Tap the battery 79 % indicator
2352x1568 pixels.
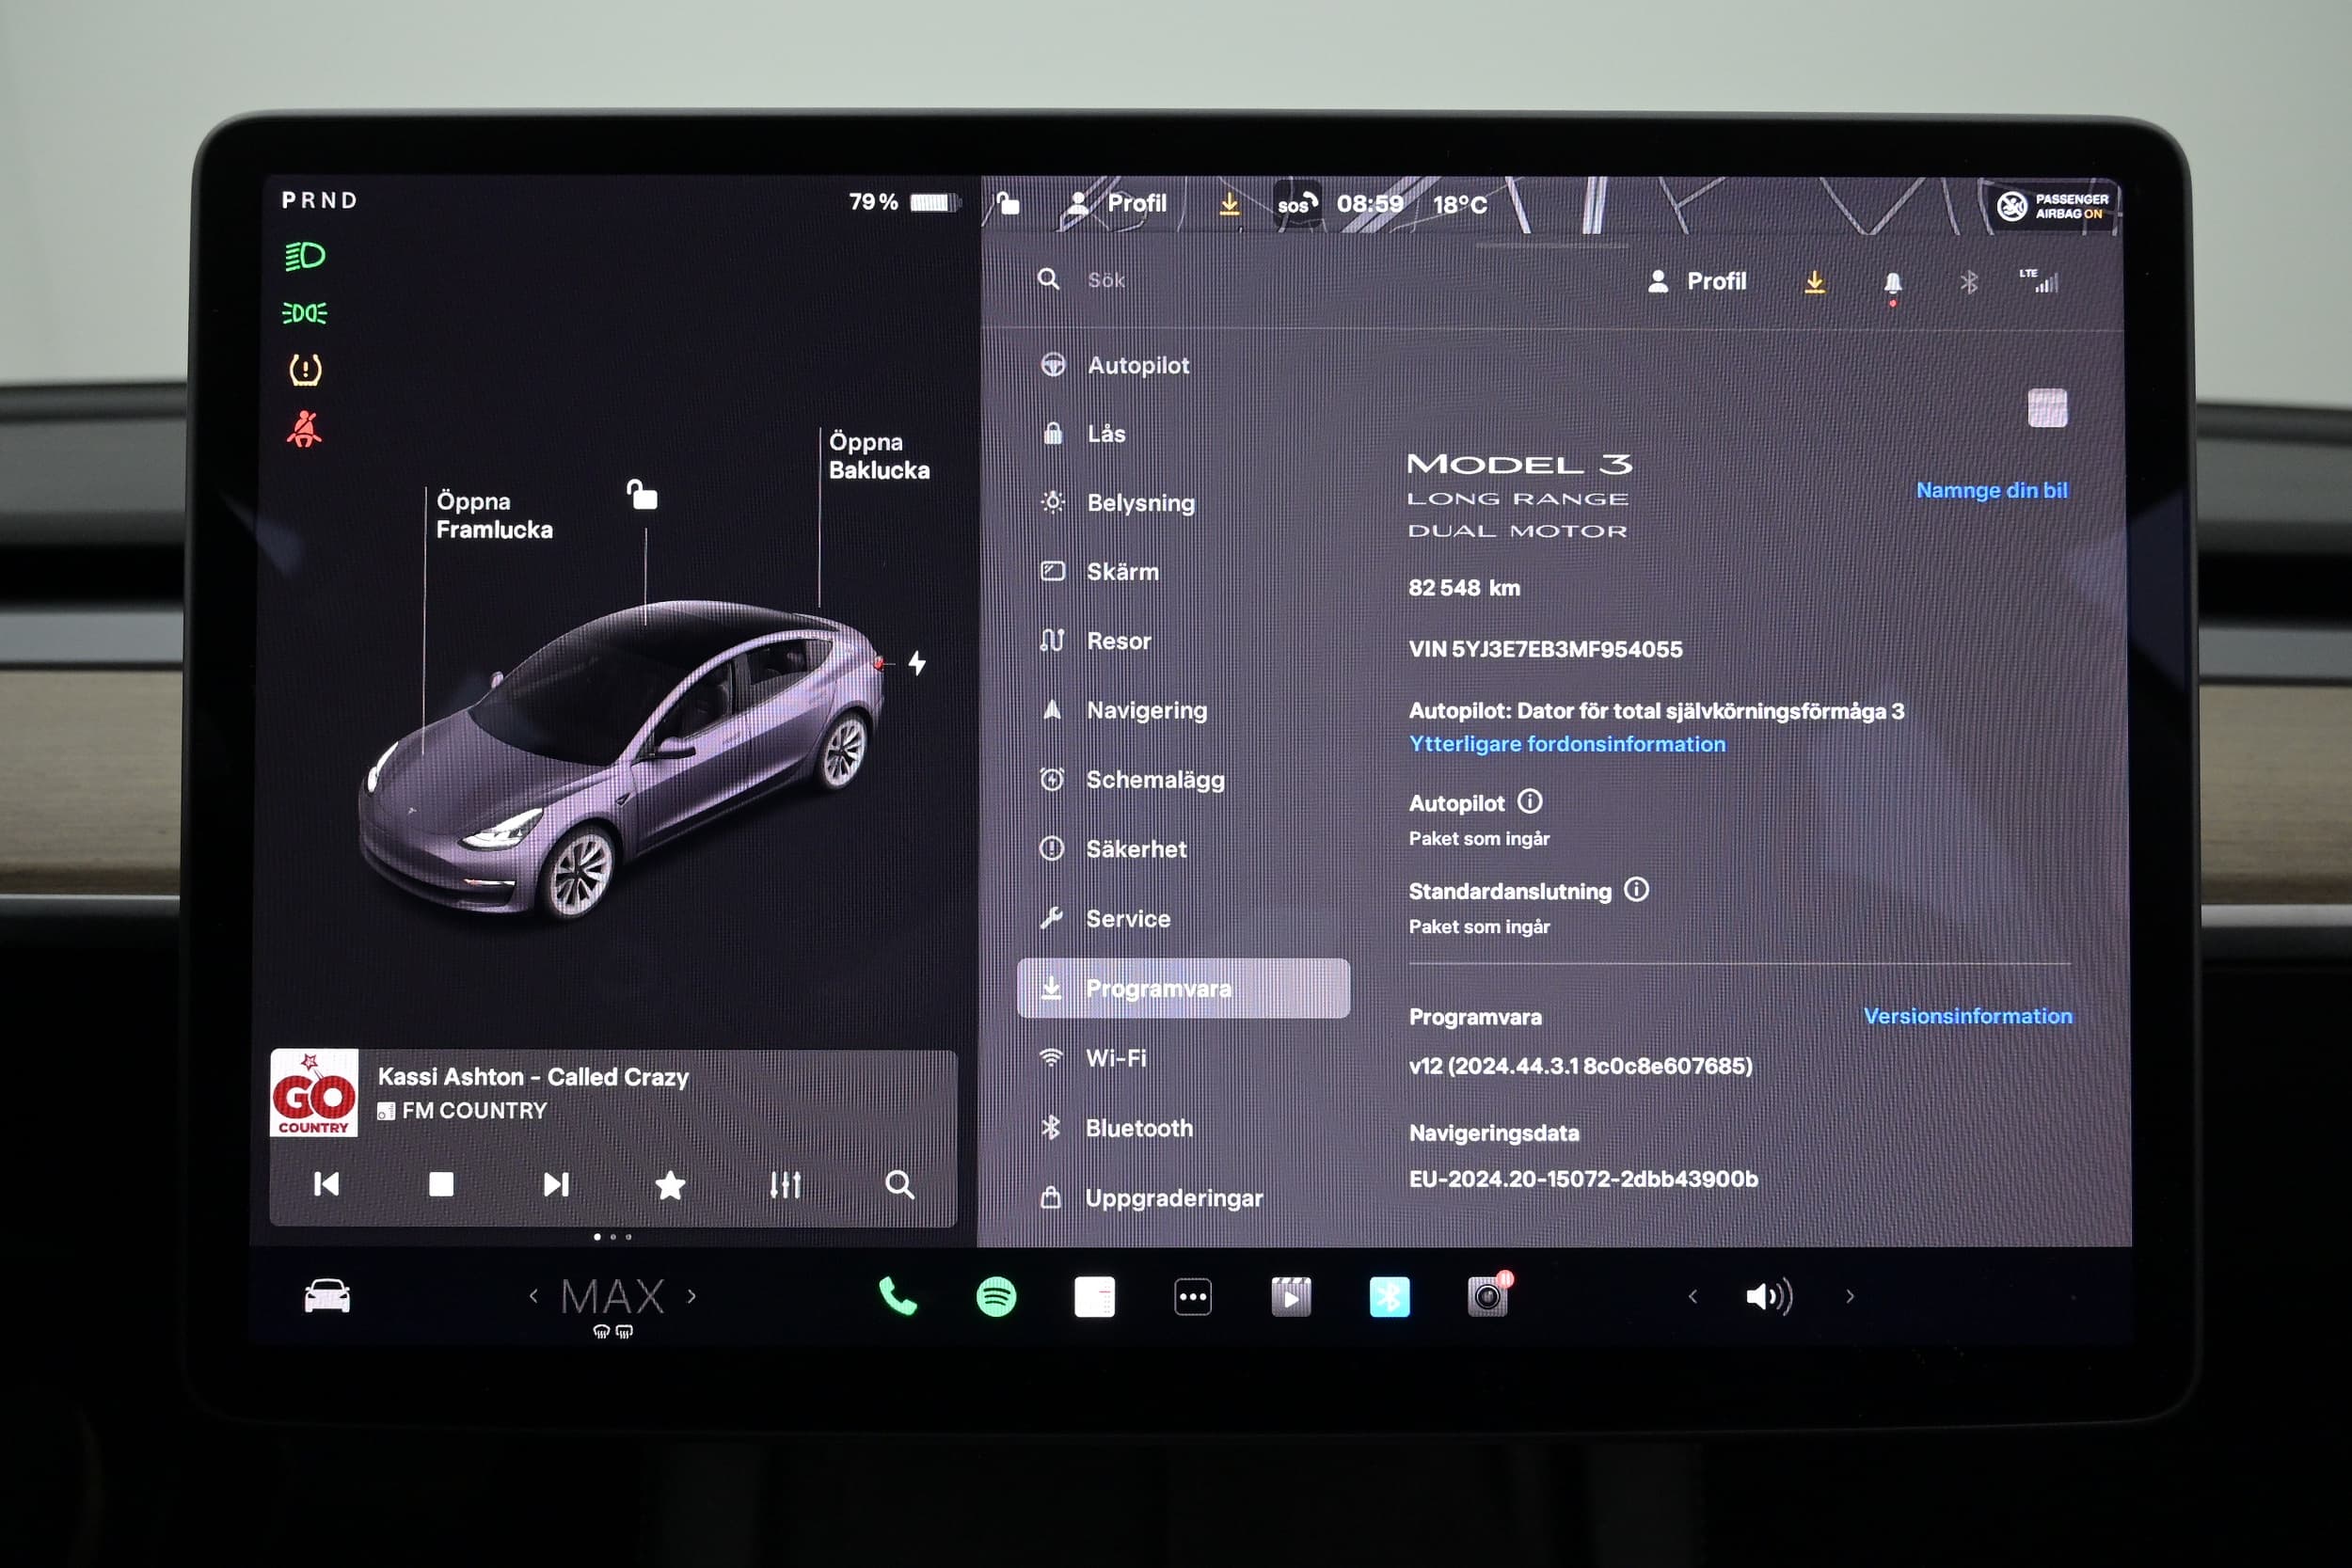click(x=904, y=202)
